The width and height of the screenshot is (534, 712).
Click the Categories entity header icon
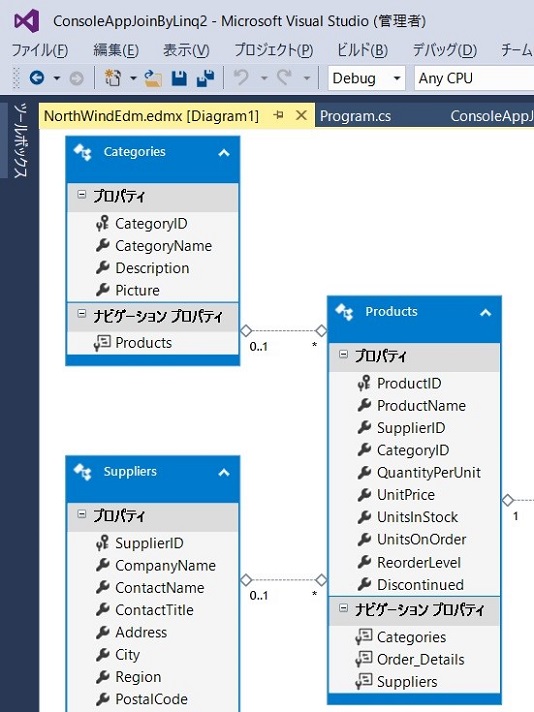coord(83,152)
